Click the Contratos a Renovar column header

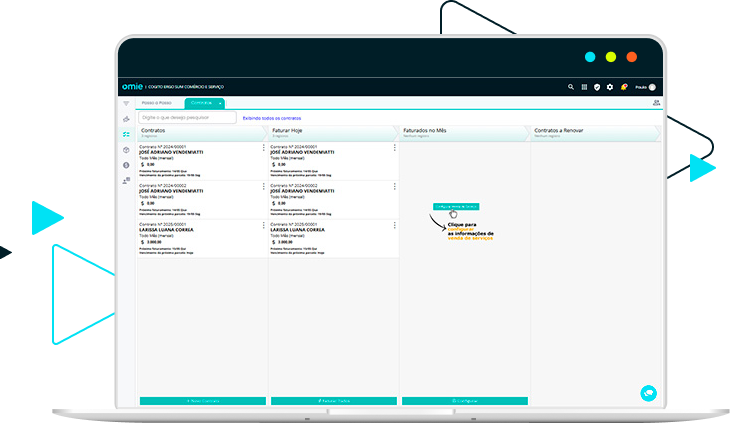(x=595, y=133)
